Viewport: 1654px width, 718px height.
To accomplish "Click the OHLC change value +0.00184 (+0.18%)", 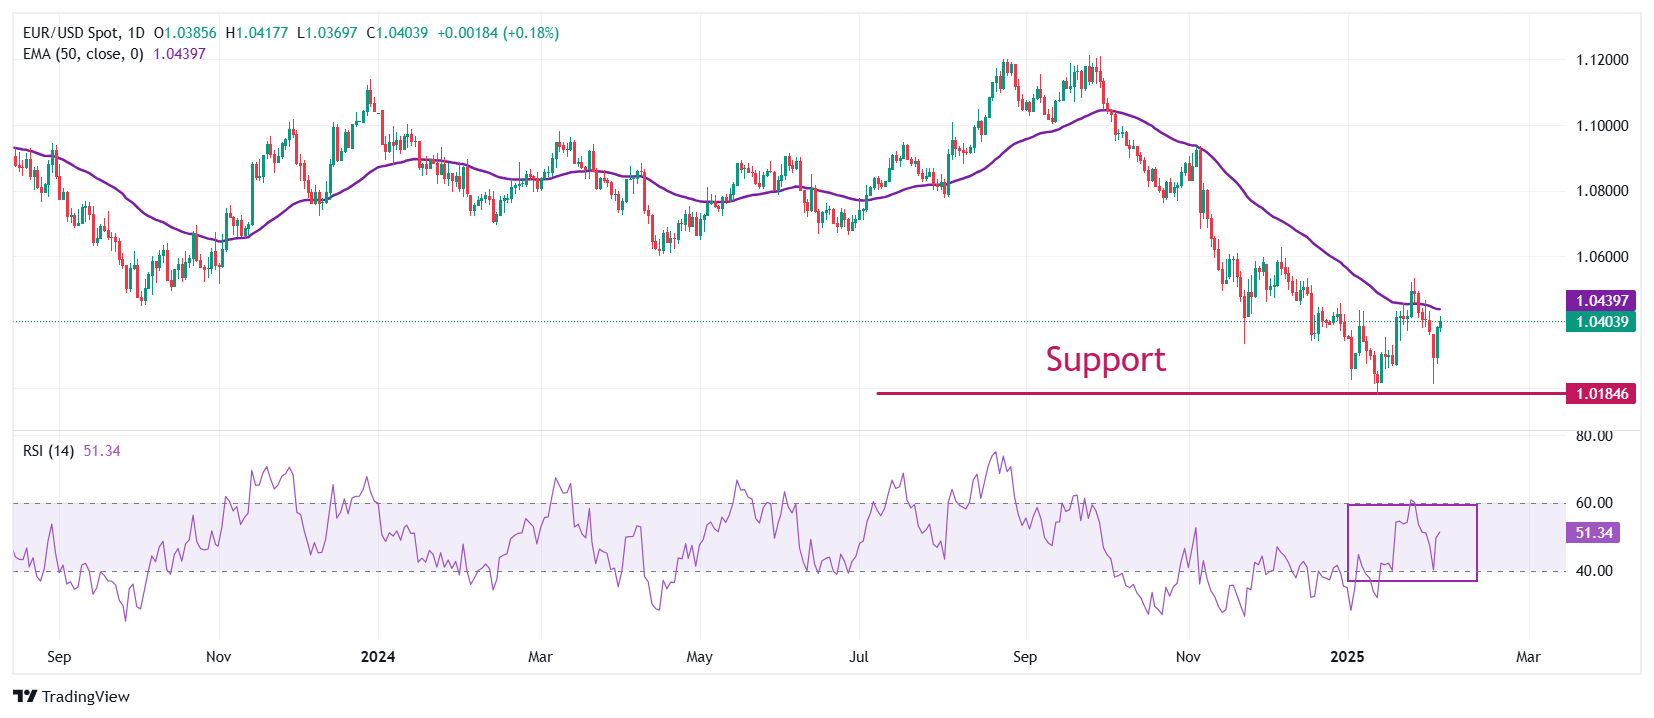I will click(x=498, y=33).
